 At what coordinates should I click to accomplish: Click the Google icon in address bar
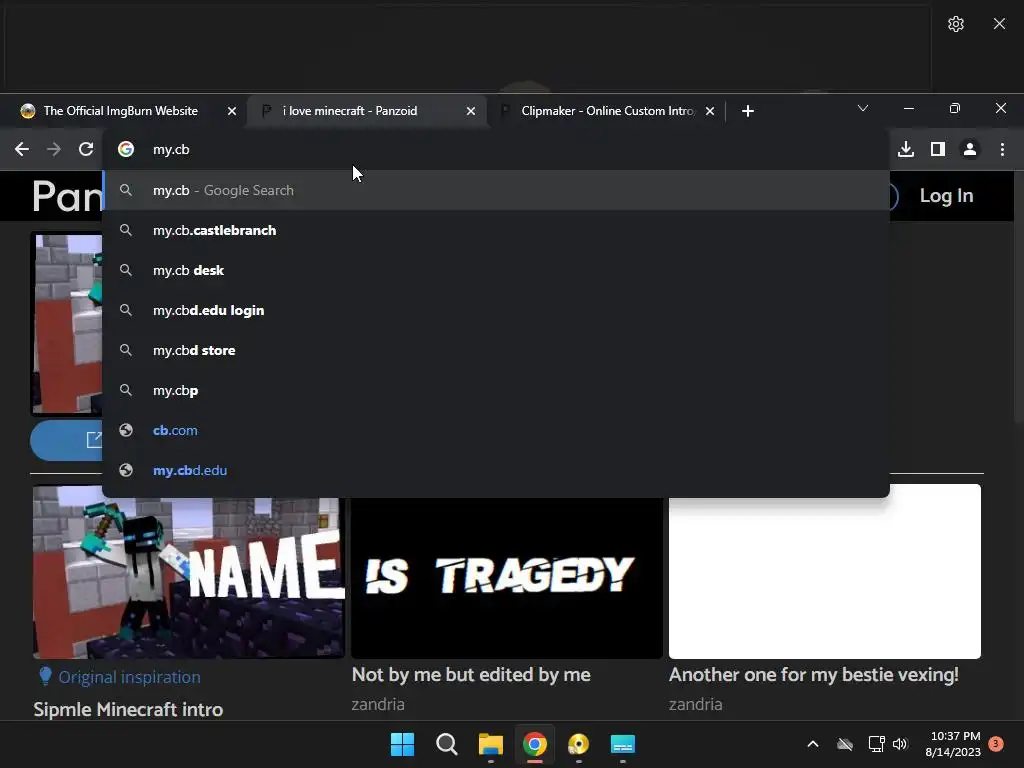coord(126,150)
